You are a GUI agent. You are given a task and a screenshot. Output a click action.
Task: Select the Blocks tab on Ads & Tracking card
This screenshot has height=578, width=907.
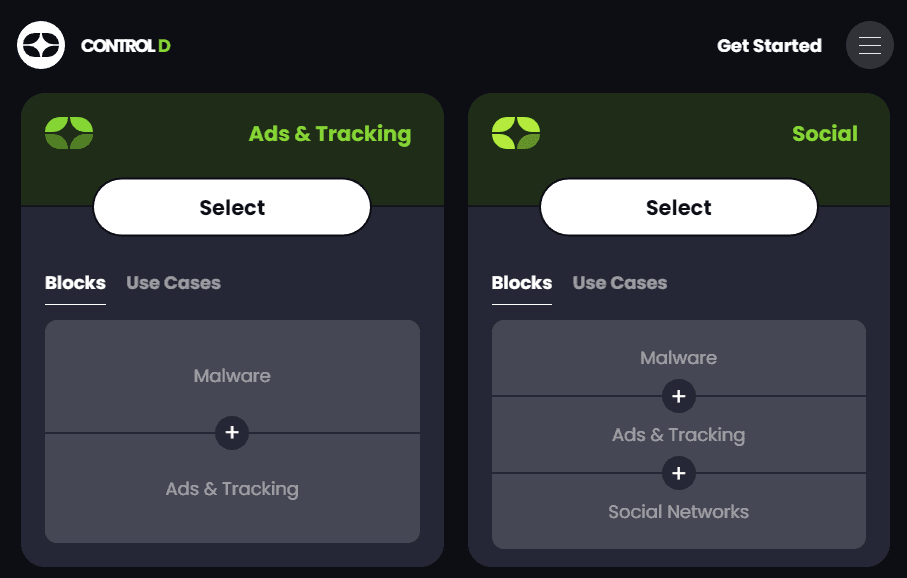[75, 283]
